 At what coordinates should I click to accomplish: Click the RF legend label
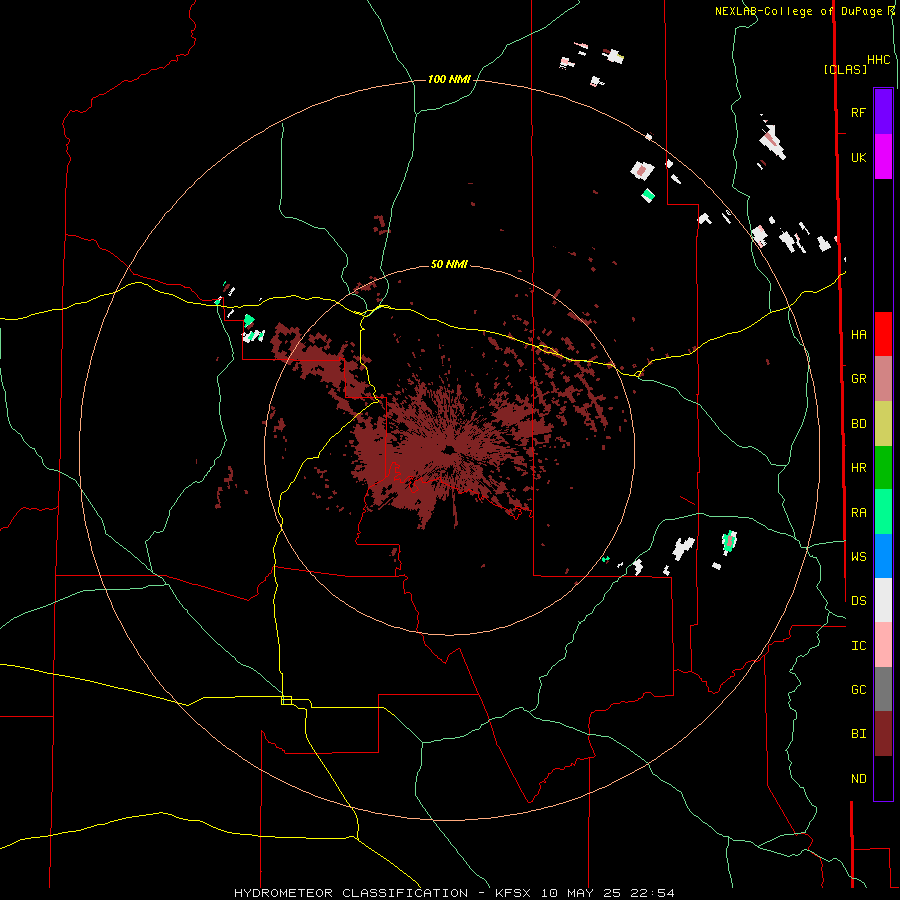tap(858, 112)
